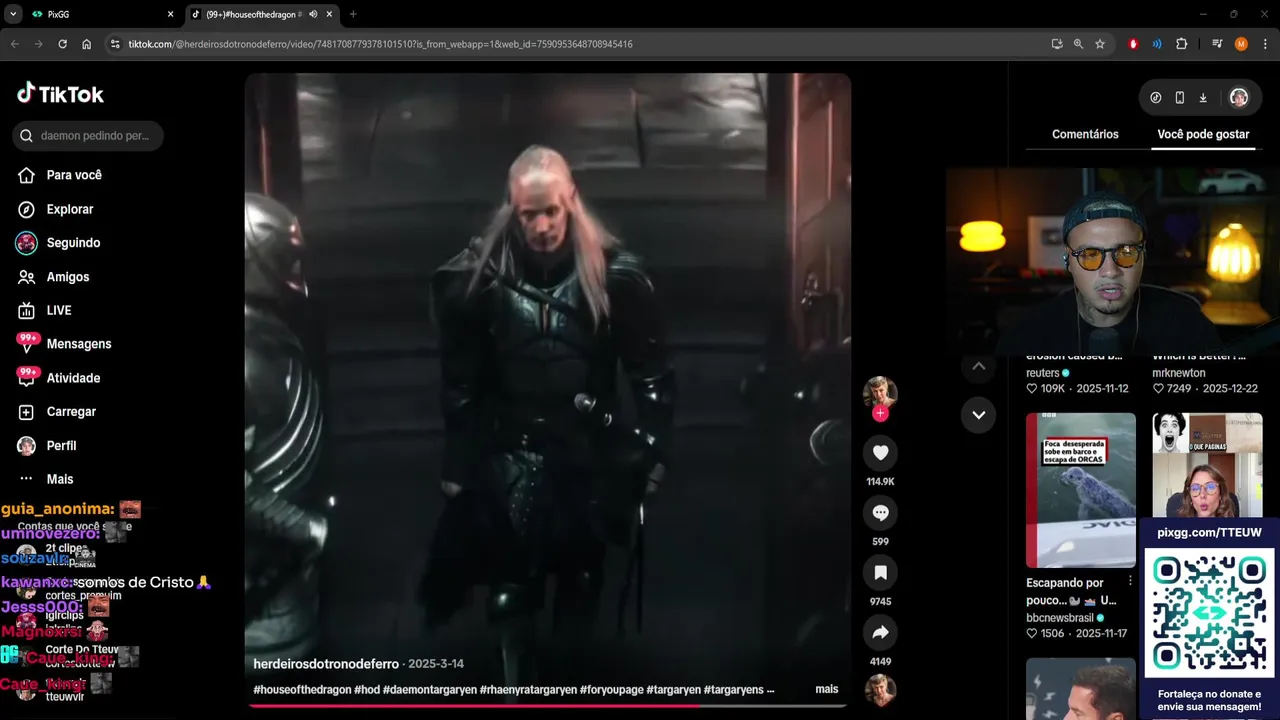Screen dimensions: 1280x720
Task: Bookmark page with star icon
Action: 1100,44
